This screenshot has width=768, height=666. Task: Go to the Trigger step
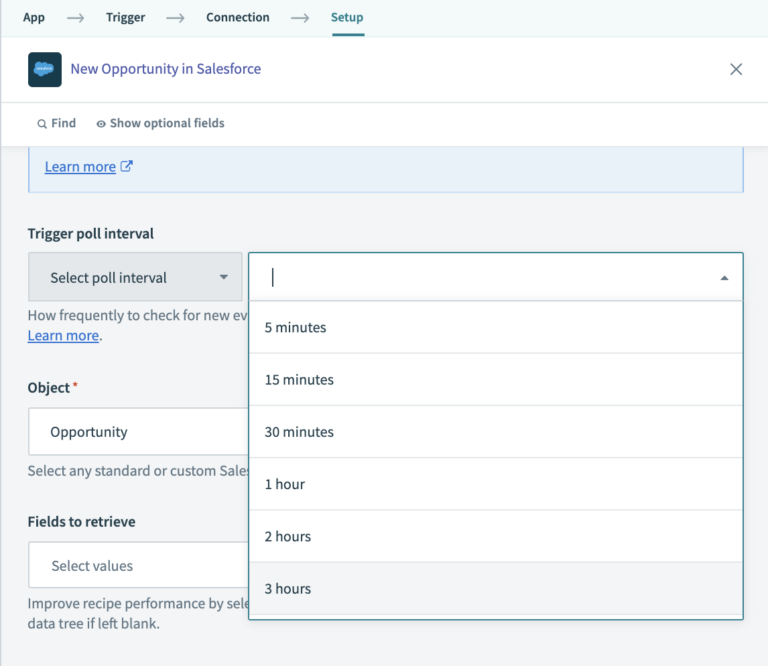[125, 18]
